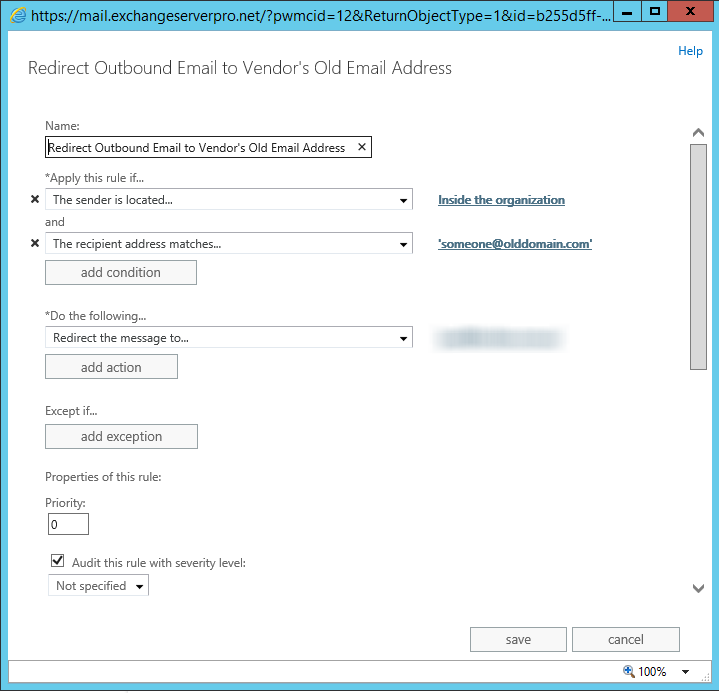Viewport: 719px width, 693px height.
Task: Remove the 'recipient address matches' condition
Action: coord(35,244)
